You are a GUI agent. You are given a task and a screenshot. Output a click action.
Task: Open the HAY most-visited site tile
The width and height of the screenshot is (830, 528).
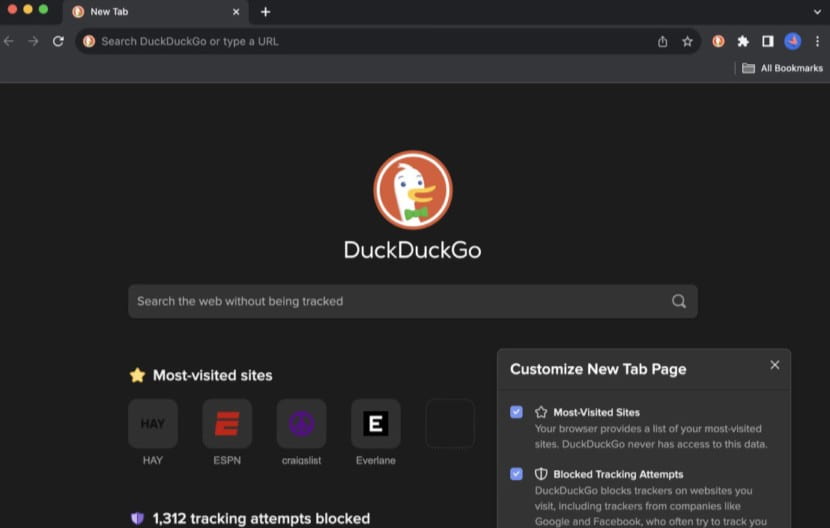click(x=153, y=424)
